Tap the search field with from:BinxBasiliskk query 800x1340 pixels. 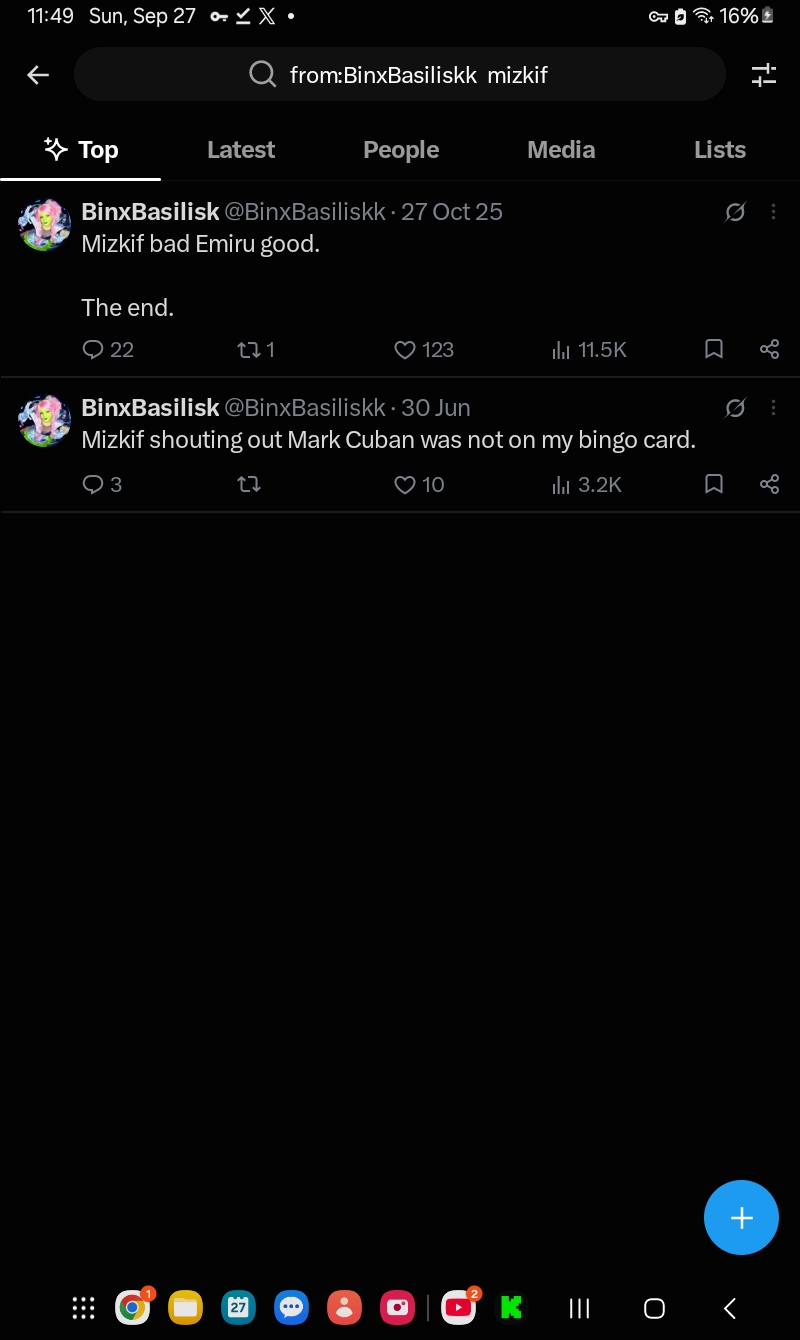(x=400, y=75)
